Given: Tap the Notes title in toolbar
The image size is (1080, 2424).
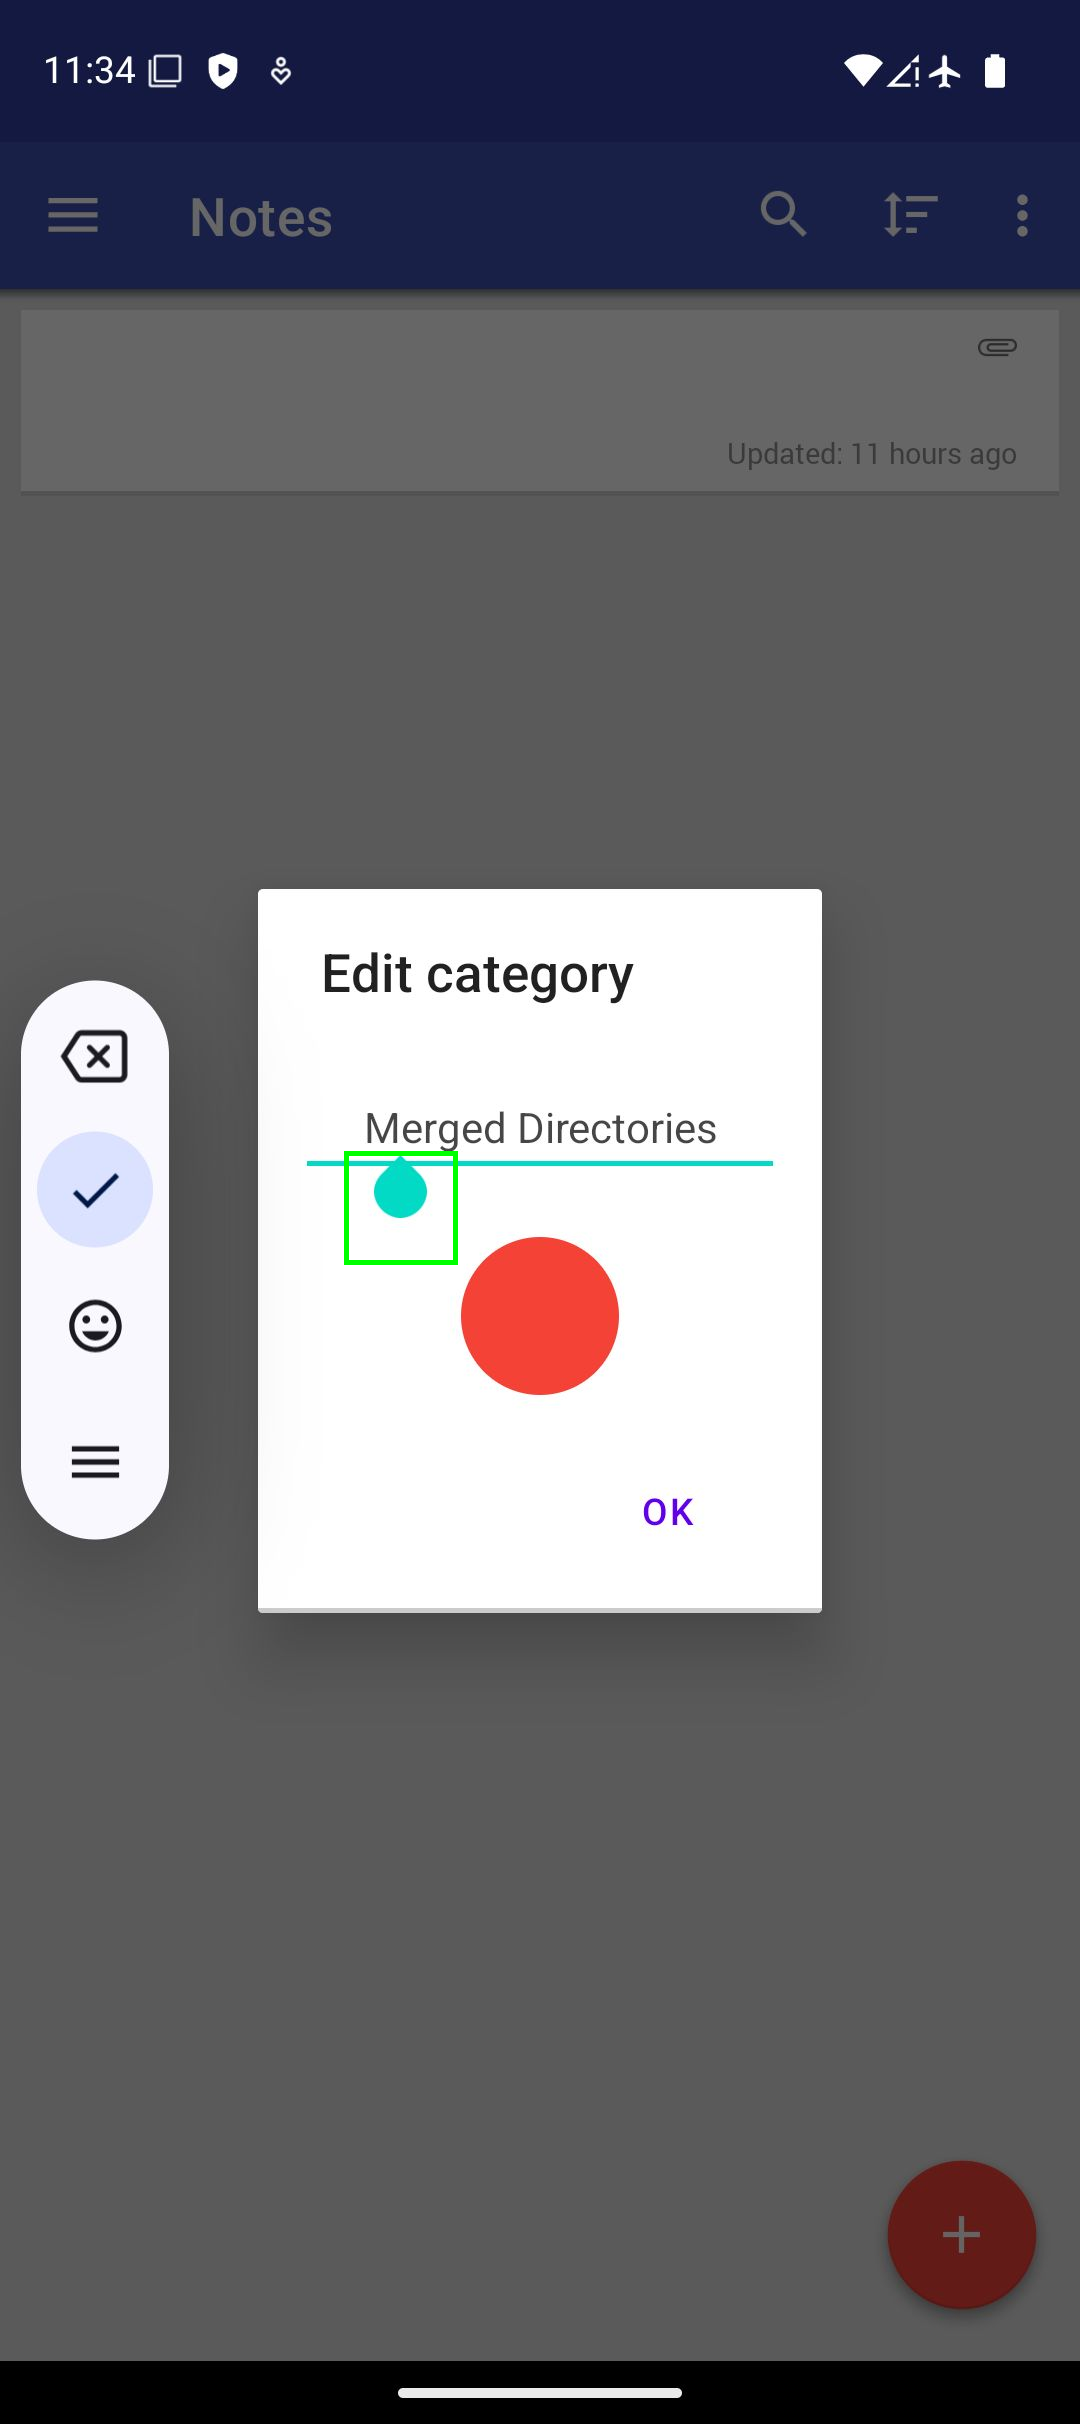Looking at the screenshot, I should click(261, 217).
